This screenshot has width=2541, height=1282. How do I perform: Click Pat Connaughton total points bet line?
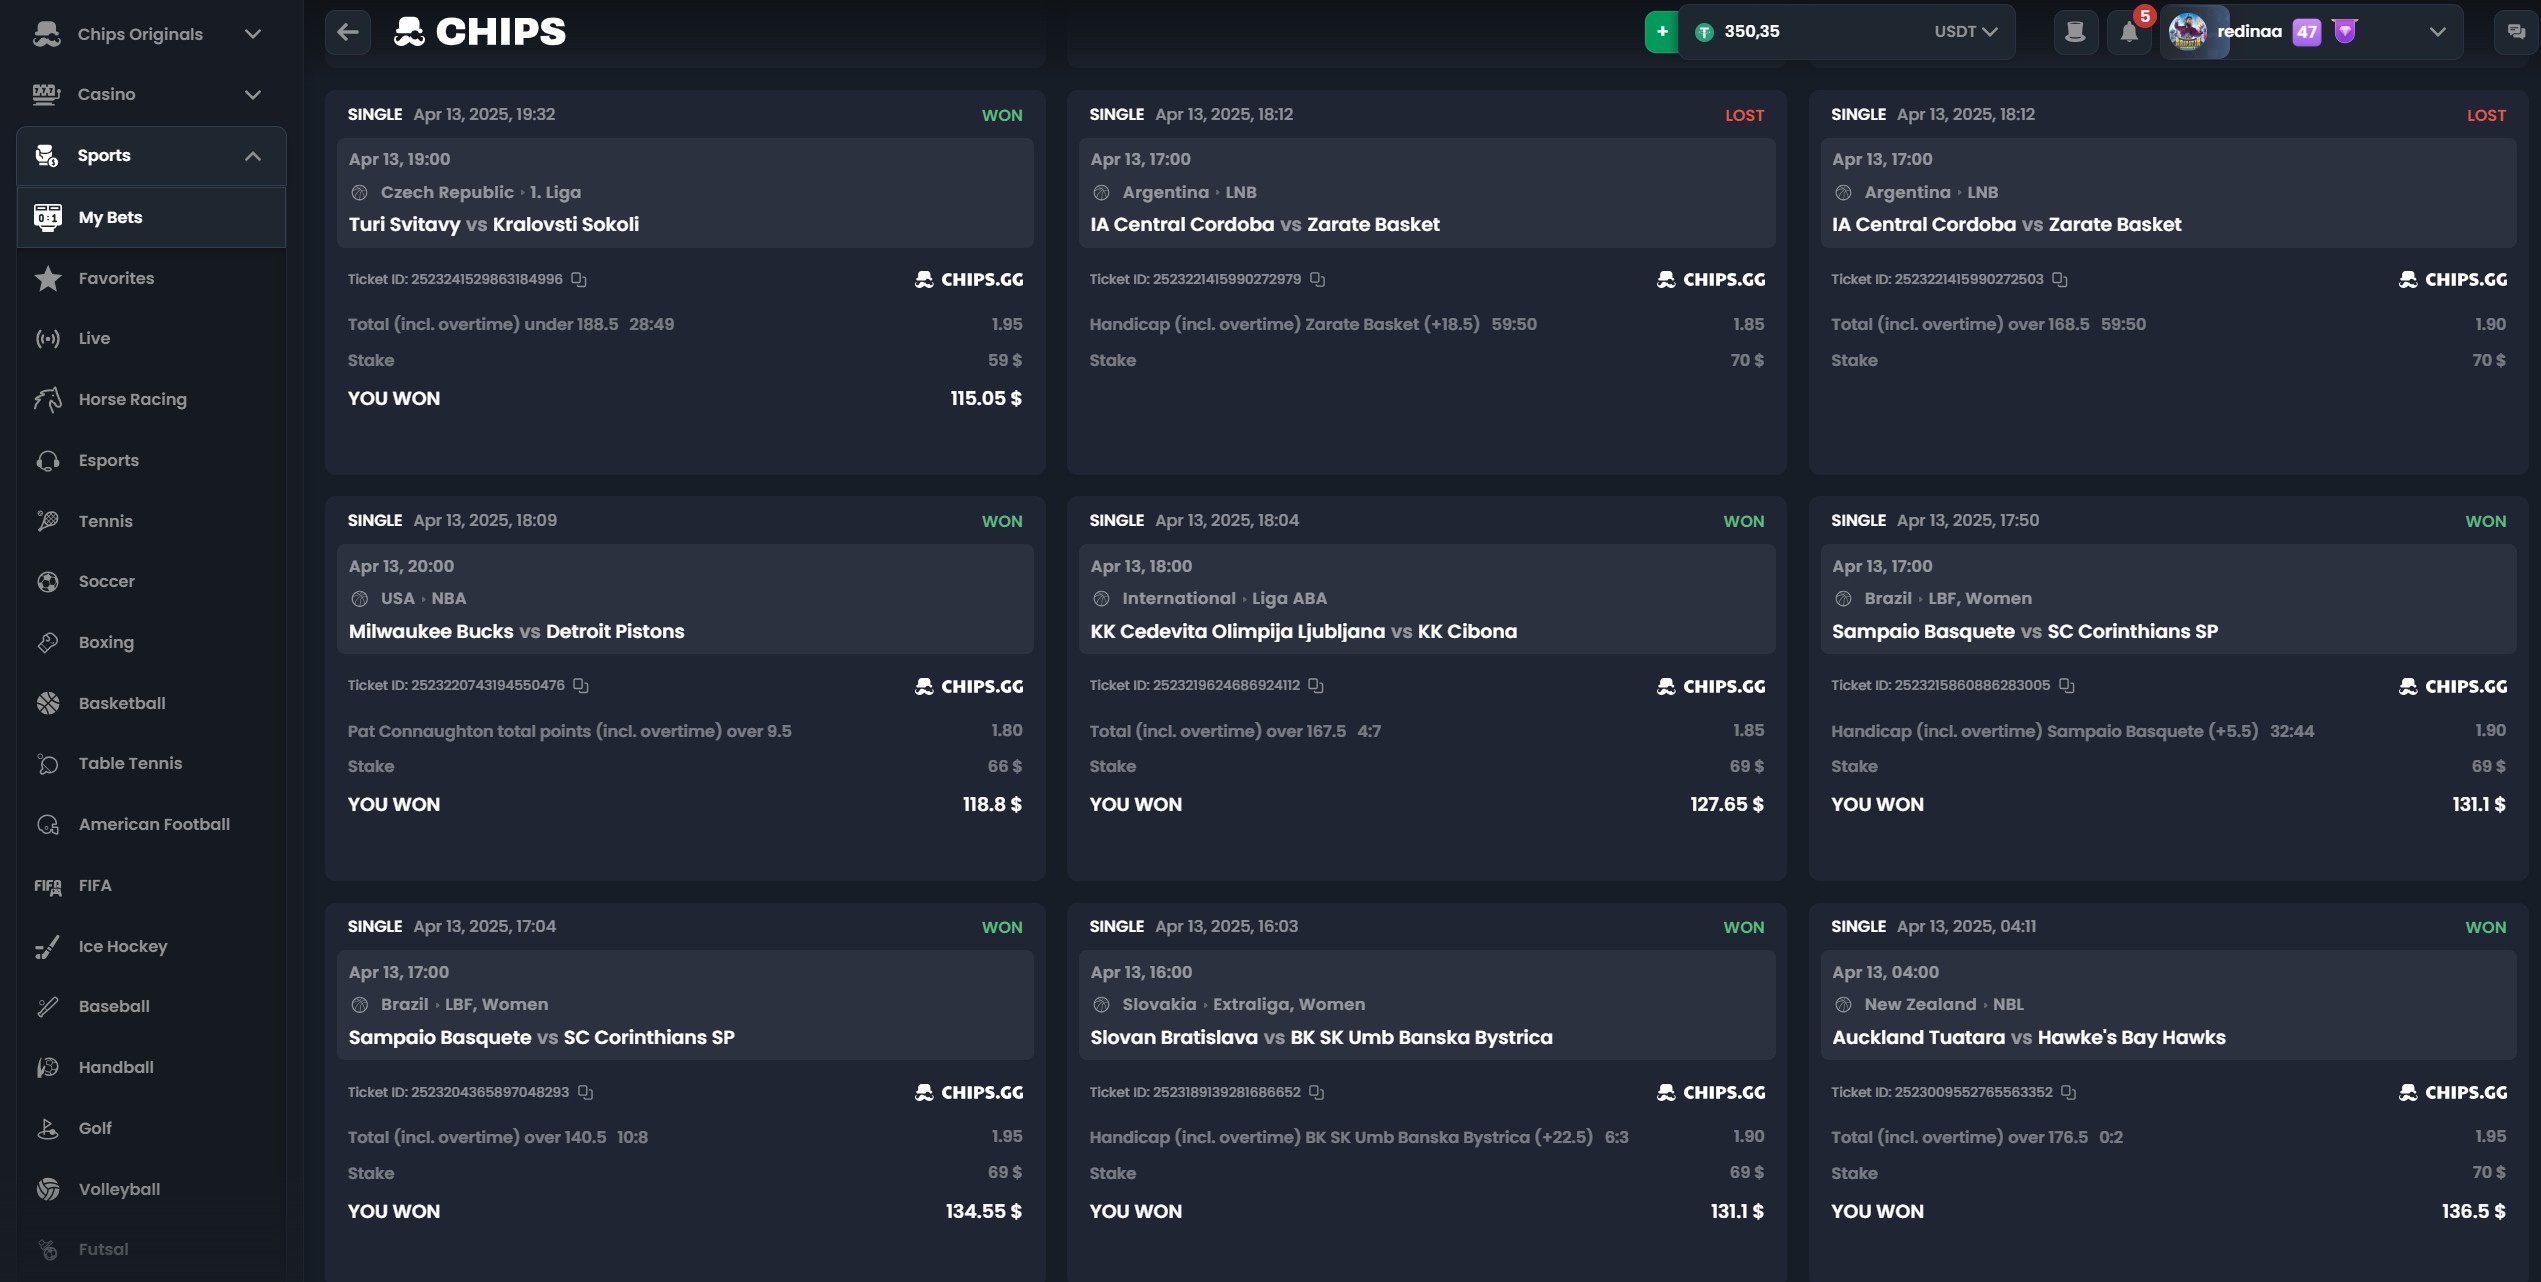(569, 731)
